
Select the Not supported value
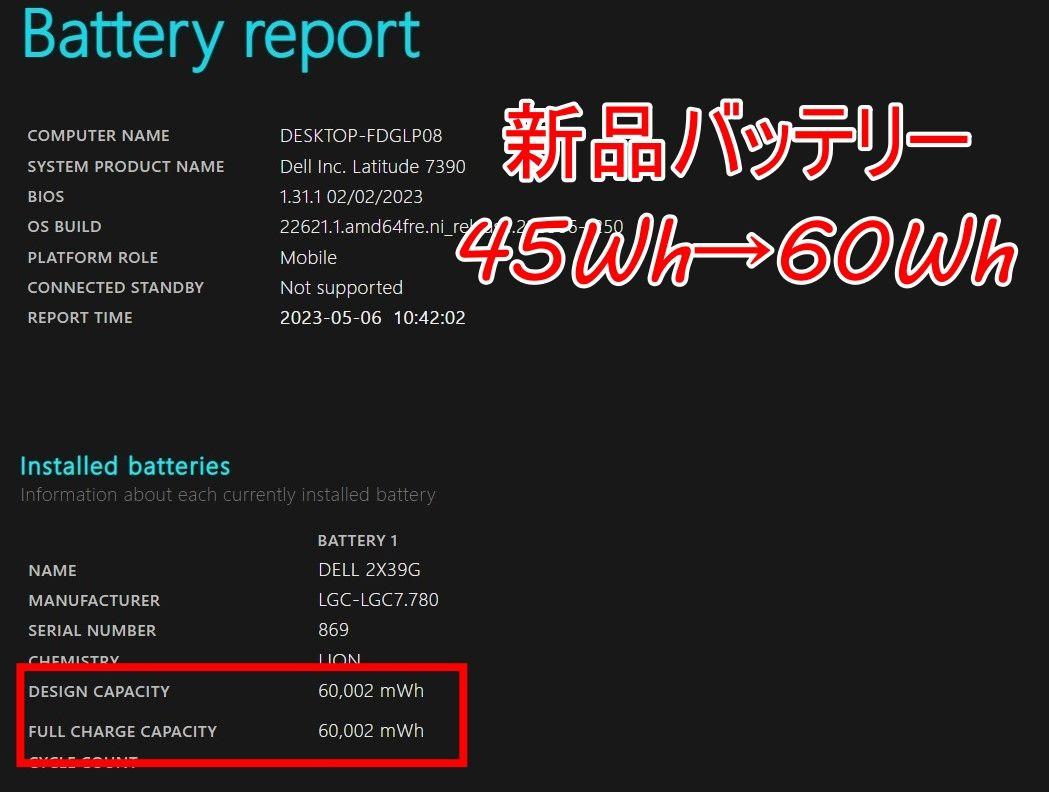341,288
